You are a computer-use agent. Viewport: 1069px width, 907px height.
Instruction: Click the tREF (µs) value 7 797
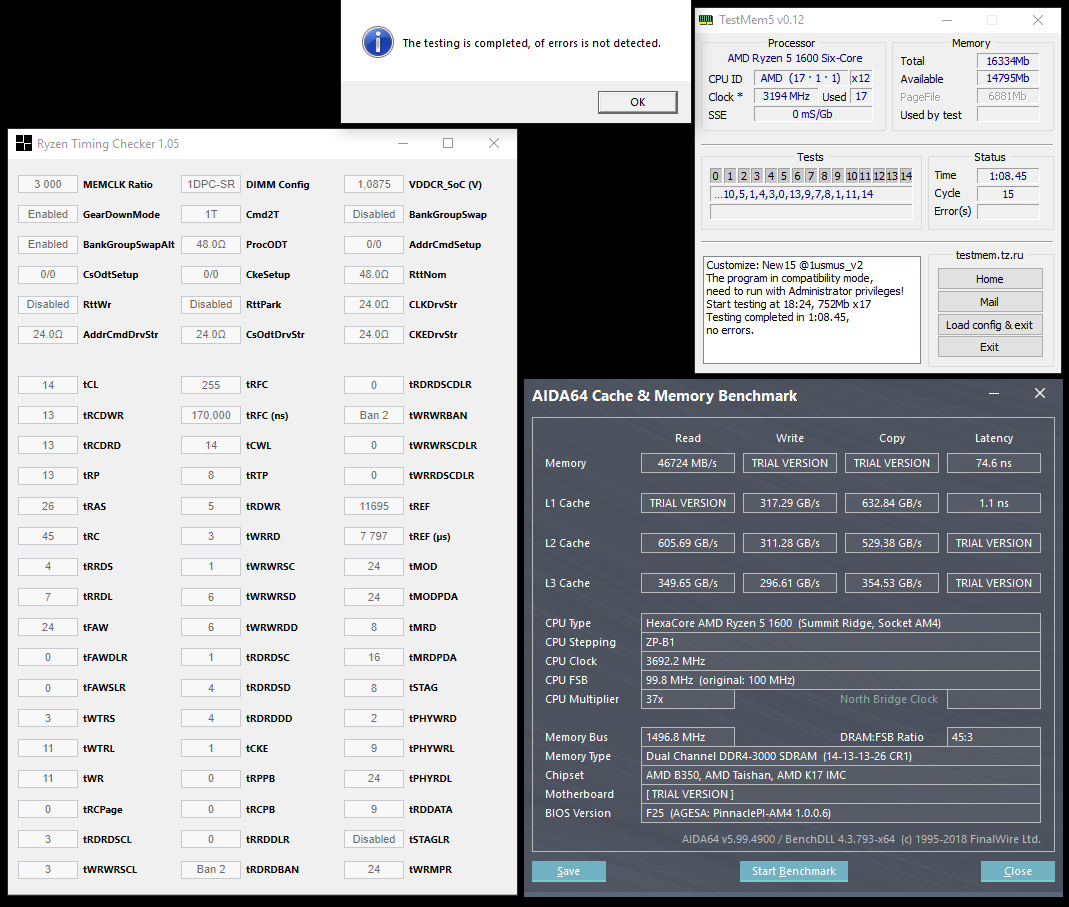tap(374, 536)
